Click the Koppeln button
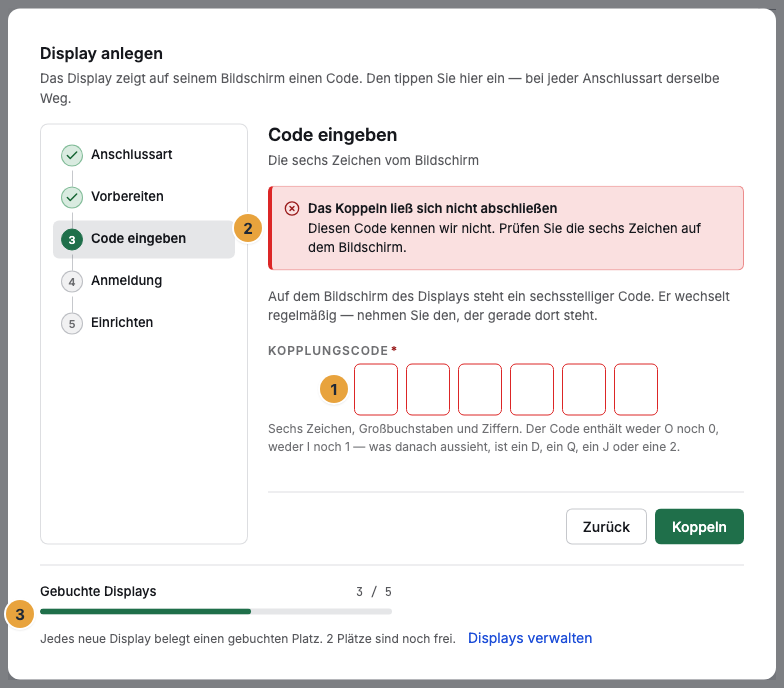The width and height of the screenshot is (784, 688). coord(699,526)
